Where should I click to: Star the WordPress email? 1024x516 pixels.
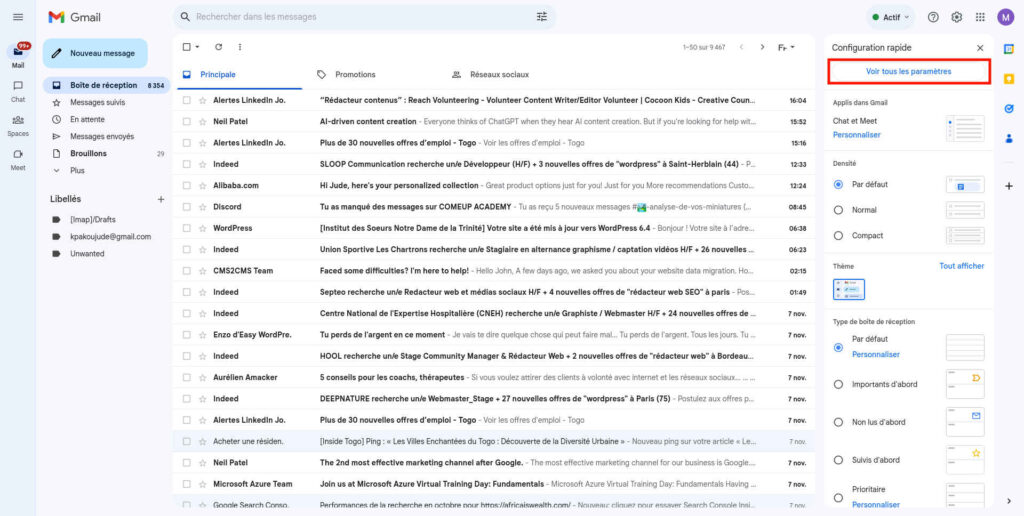pyautogui.click(x=202, y=228)
